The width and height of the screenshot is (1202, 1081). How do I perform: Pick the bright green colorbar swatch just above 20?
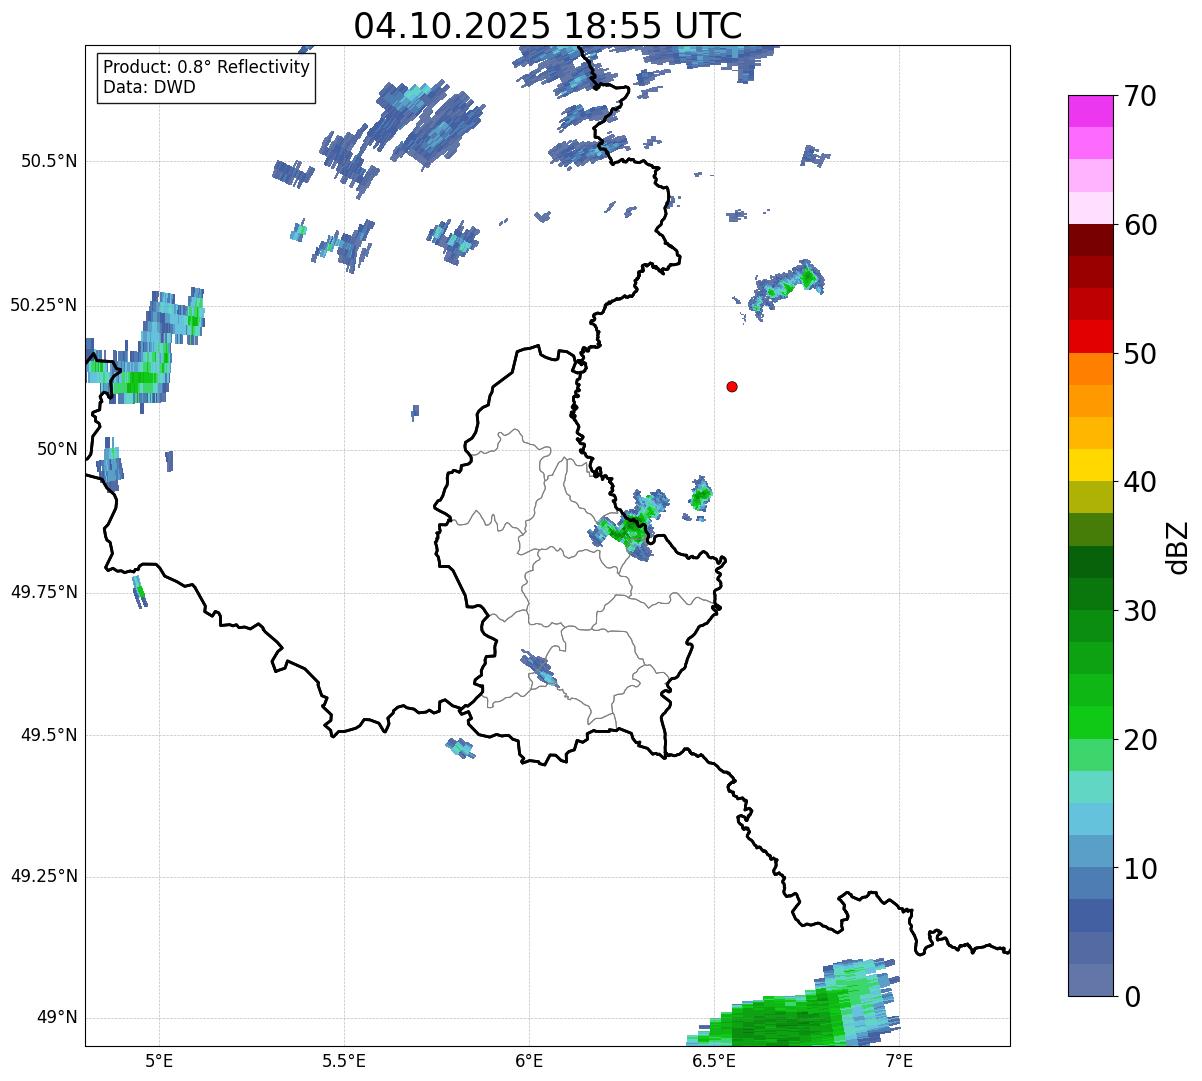(x=1090, y=723)
